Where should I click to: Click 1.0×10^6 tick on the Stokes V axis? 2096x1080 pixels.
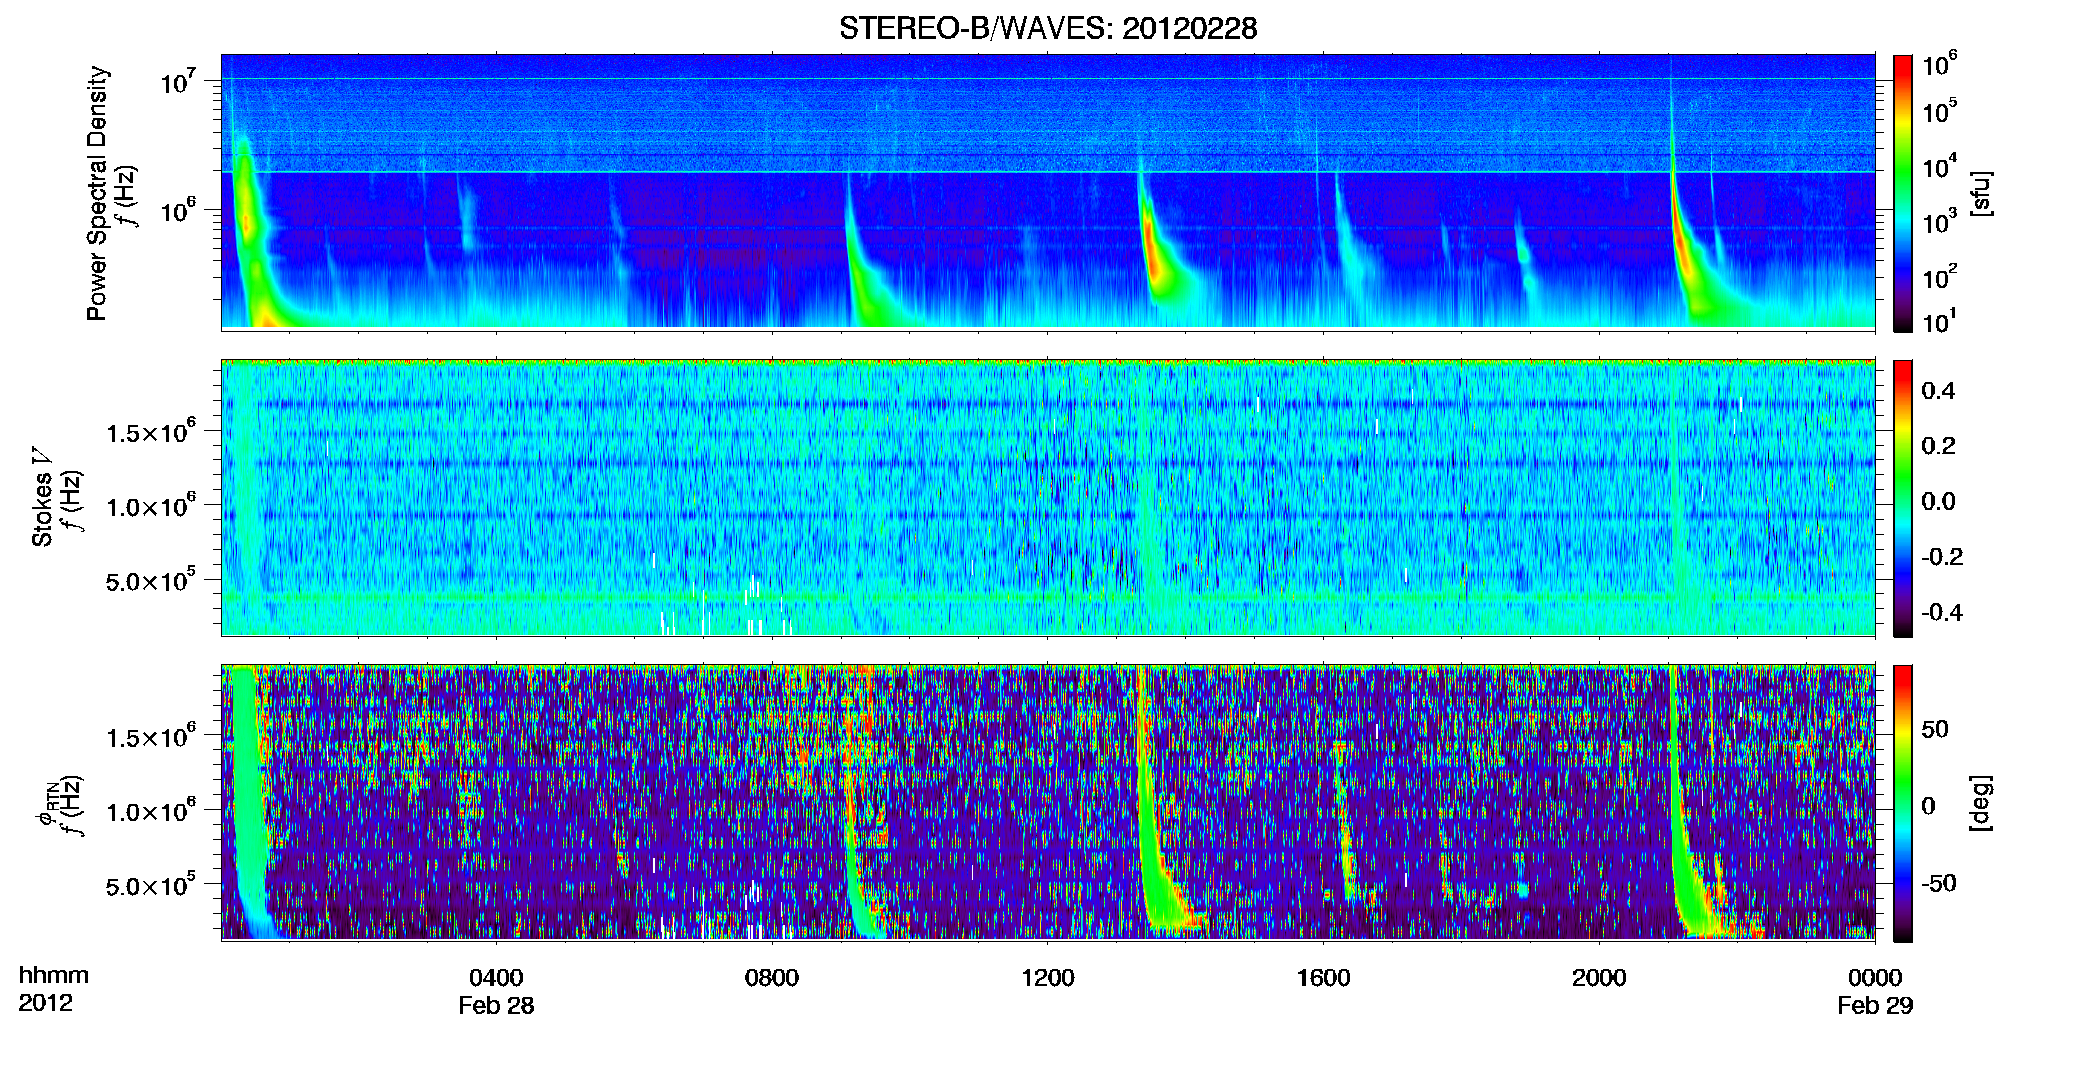click(151, 506)
